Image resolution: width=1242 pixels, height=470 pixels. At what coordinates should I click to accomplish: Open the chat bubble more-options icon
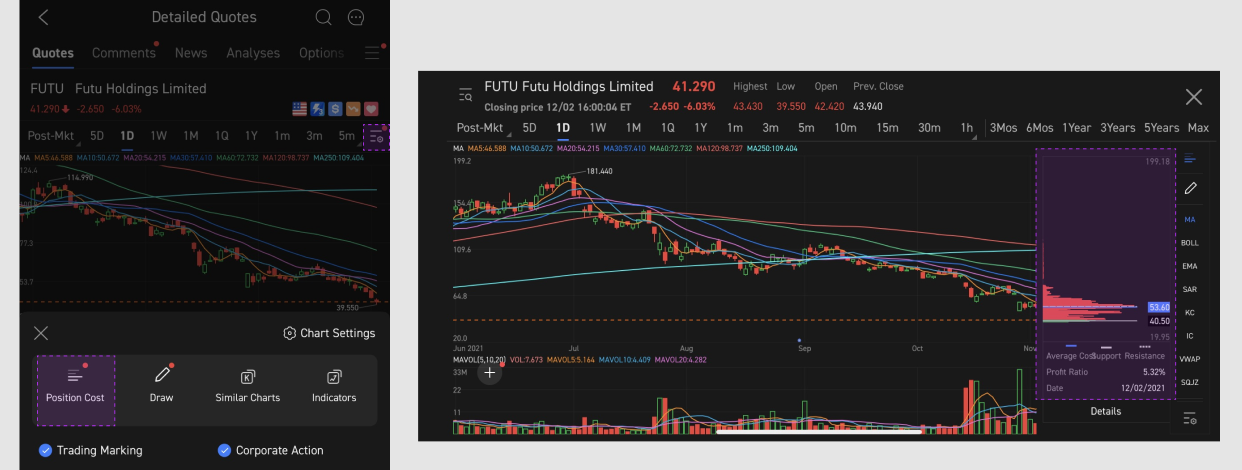[x=356, y=17]
